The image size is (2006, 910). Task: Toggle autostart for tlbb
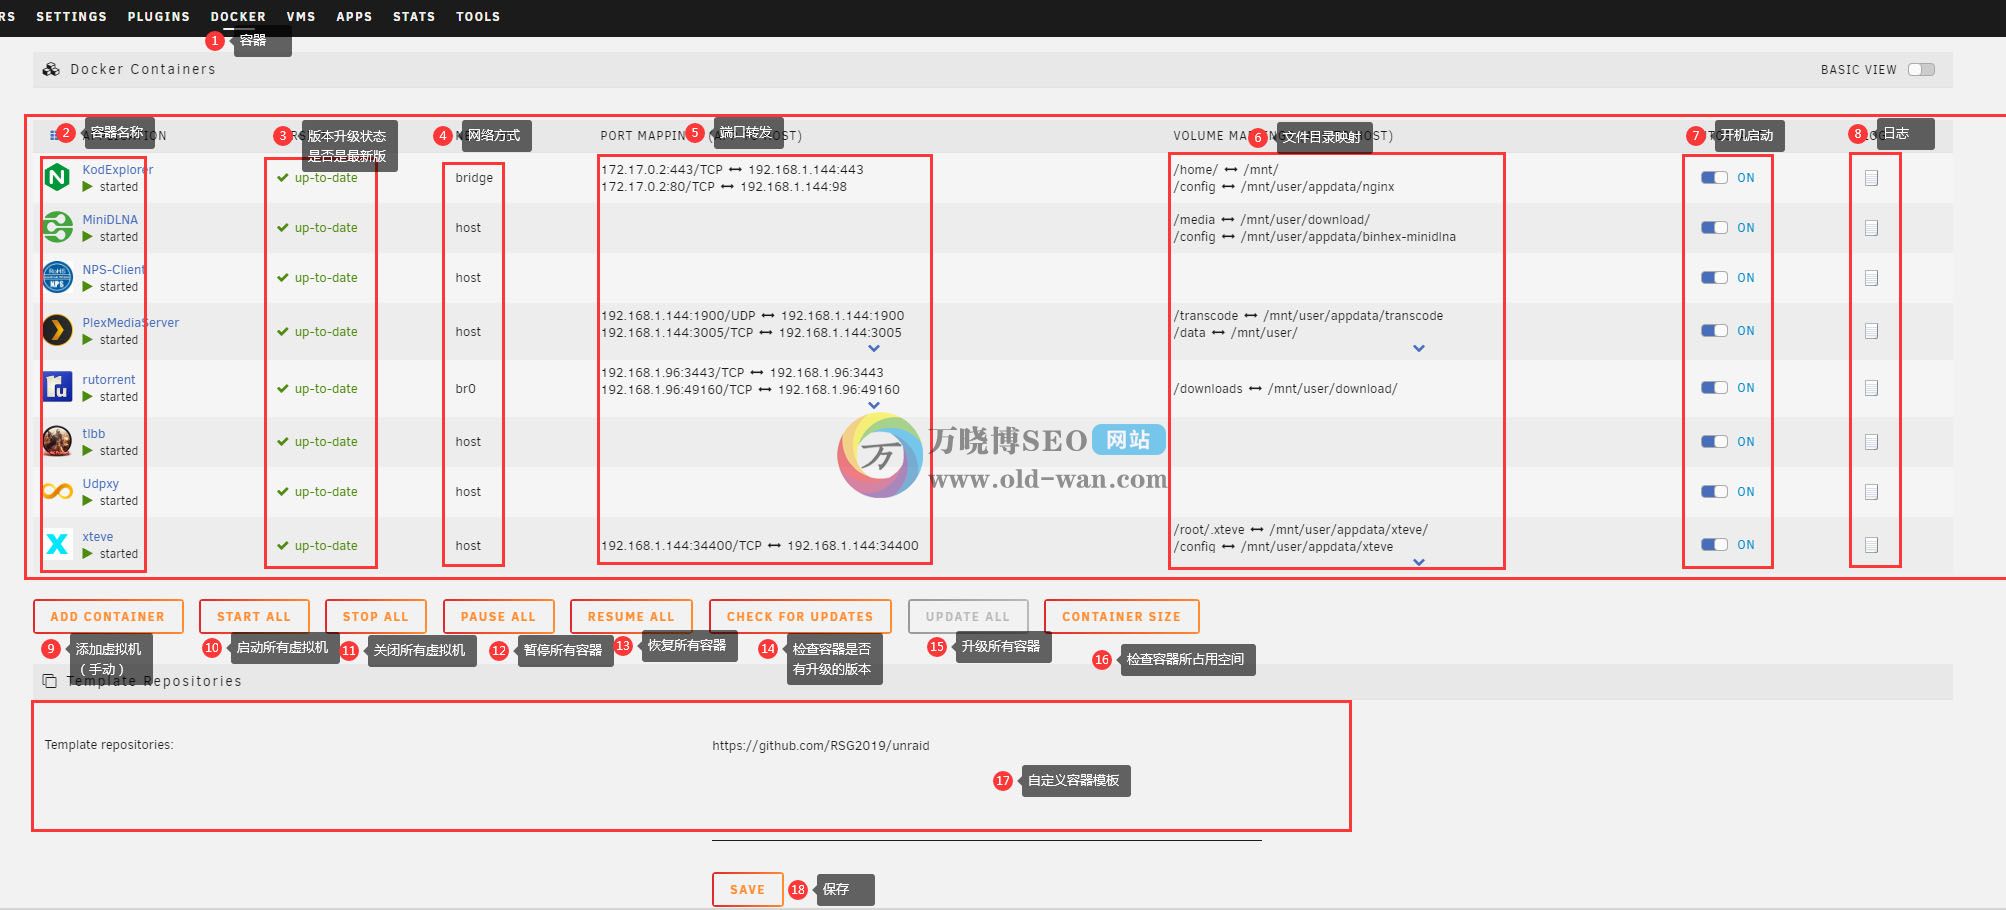1714,442
